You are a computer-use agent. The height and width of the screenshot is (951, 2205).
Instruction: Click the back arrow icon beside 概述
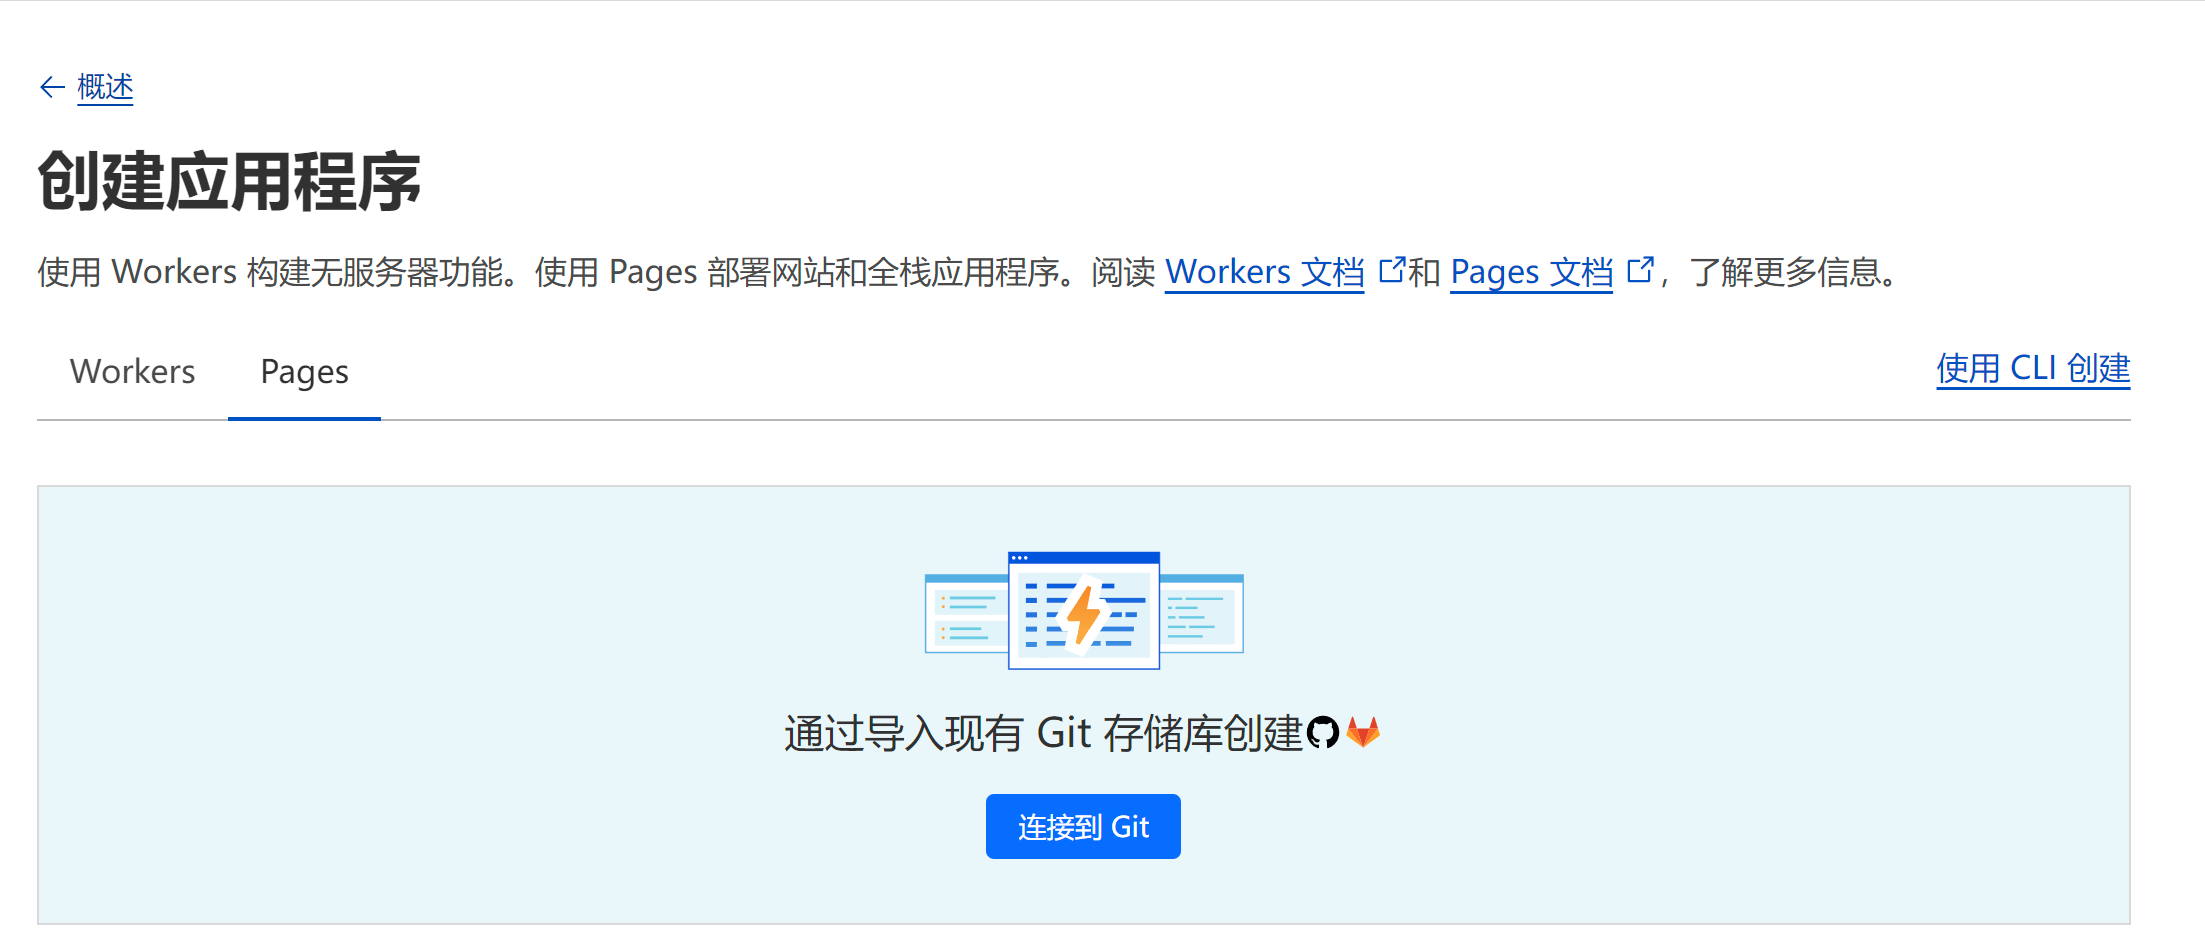(x=52, y=88)
